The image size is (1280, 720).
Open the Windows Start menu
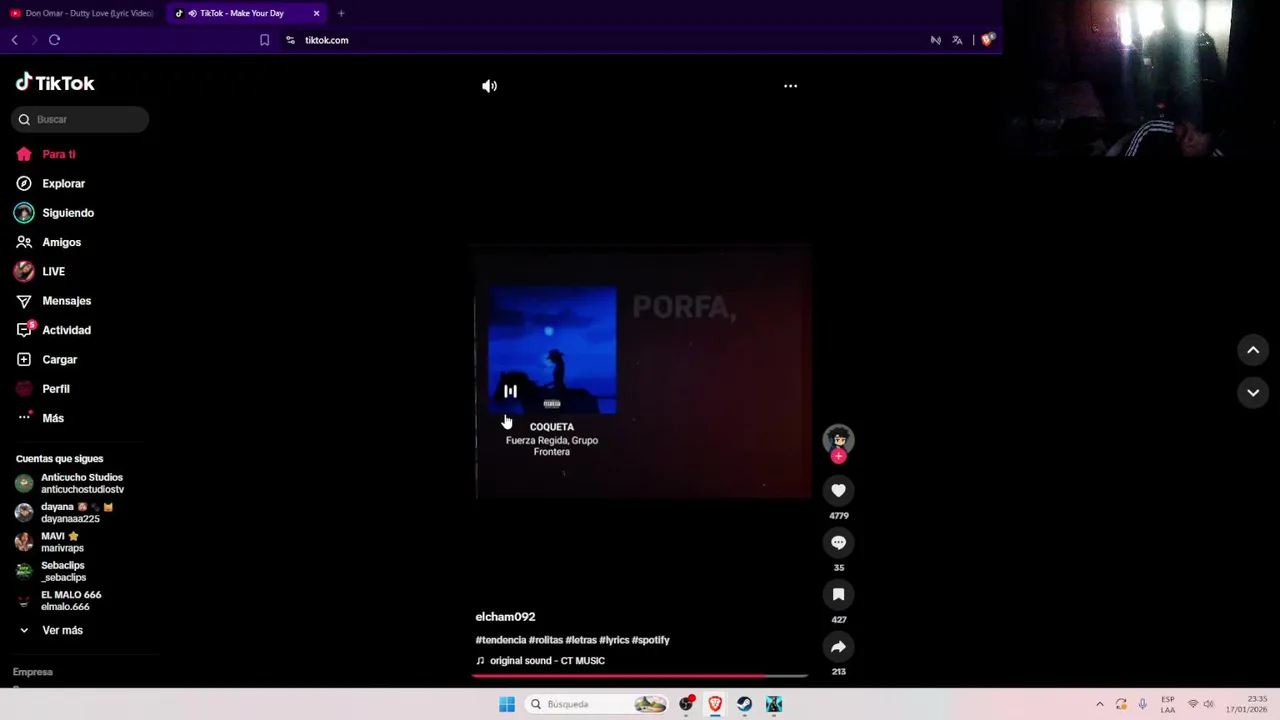click(x=507, y=704)
